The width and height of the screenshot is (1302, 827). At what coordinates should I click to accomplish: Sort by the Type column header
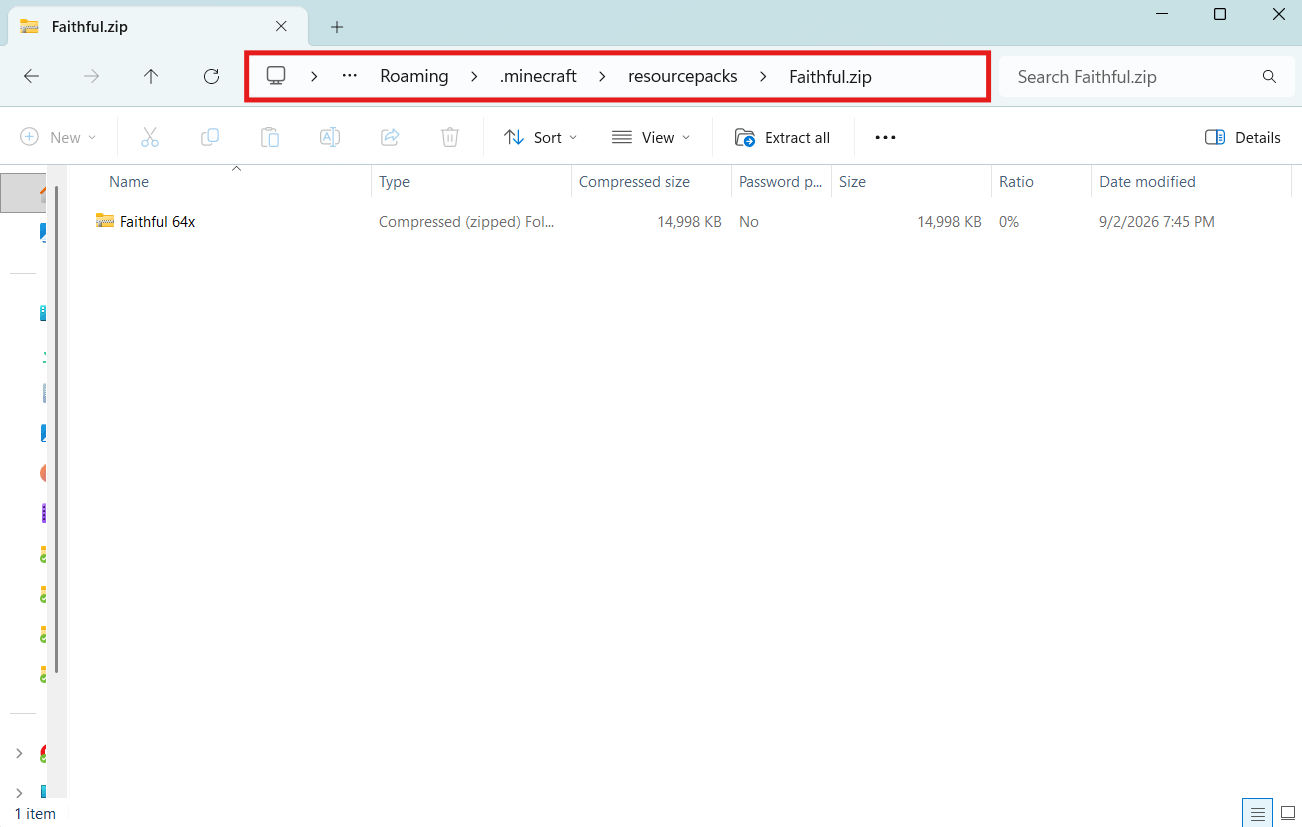pos(471,182)
